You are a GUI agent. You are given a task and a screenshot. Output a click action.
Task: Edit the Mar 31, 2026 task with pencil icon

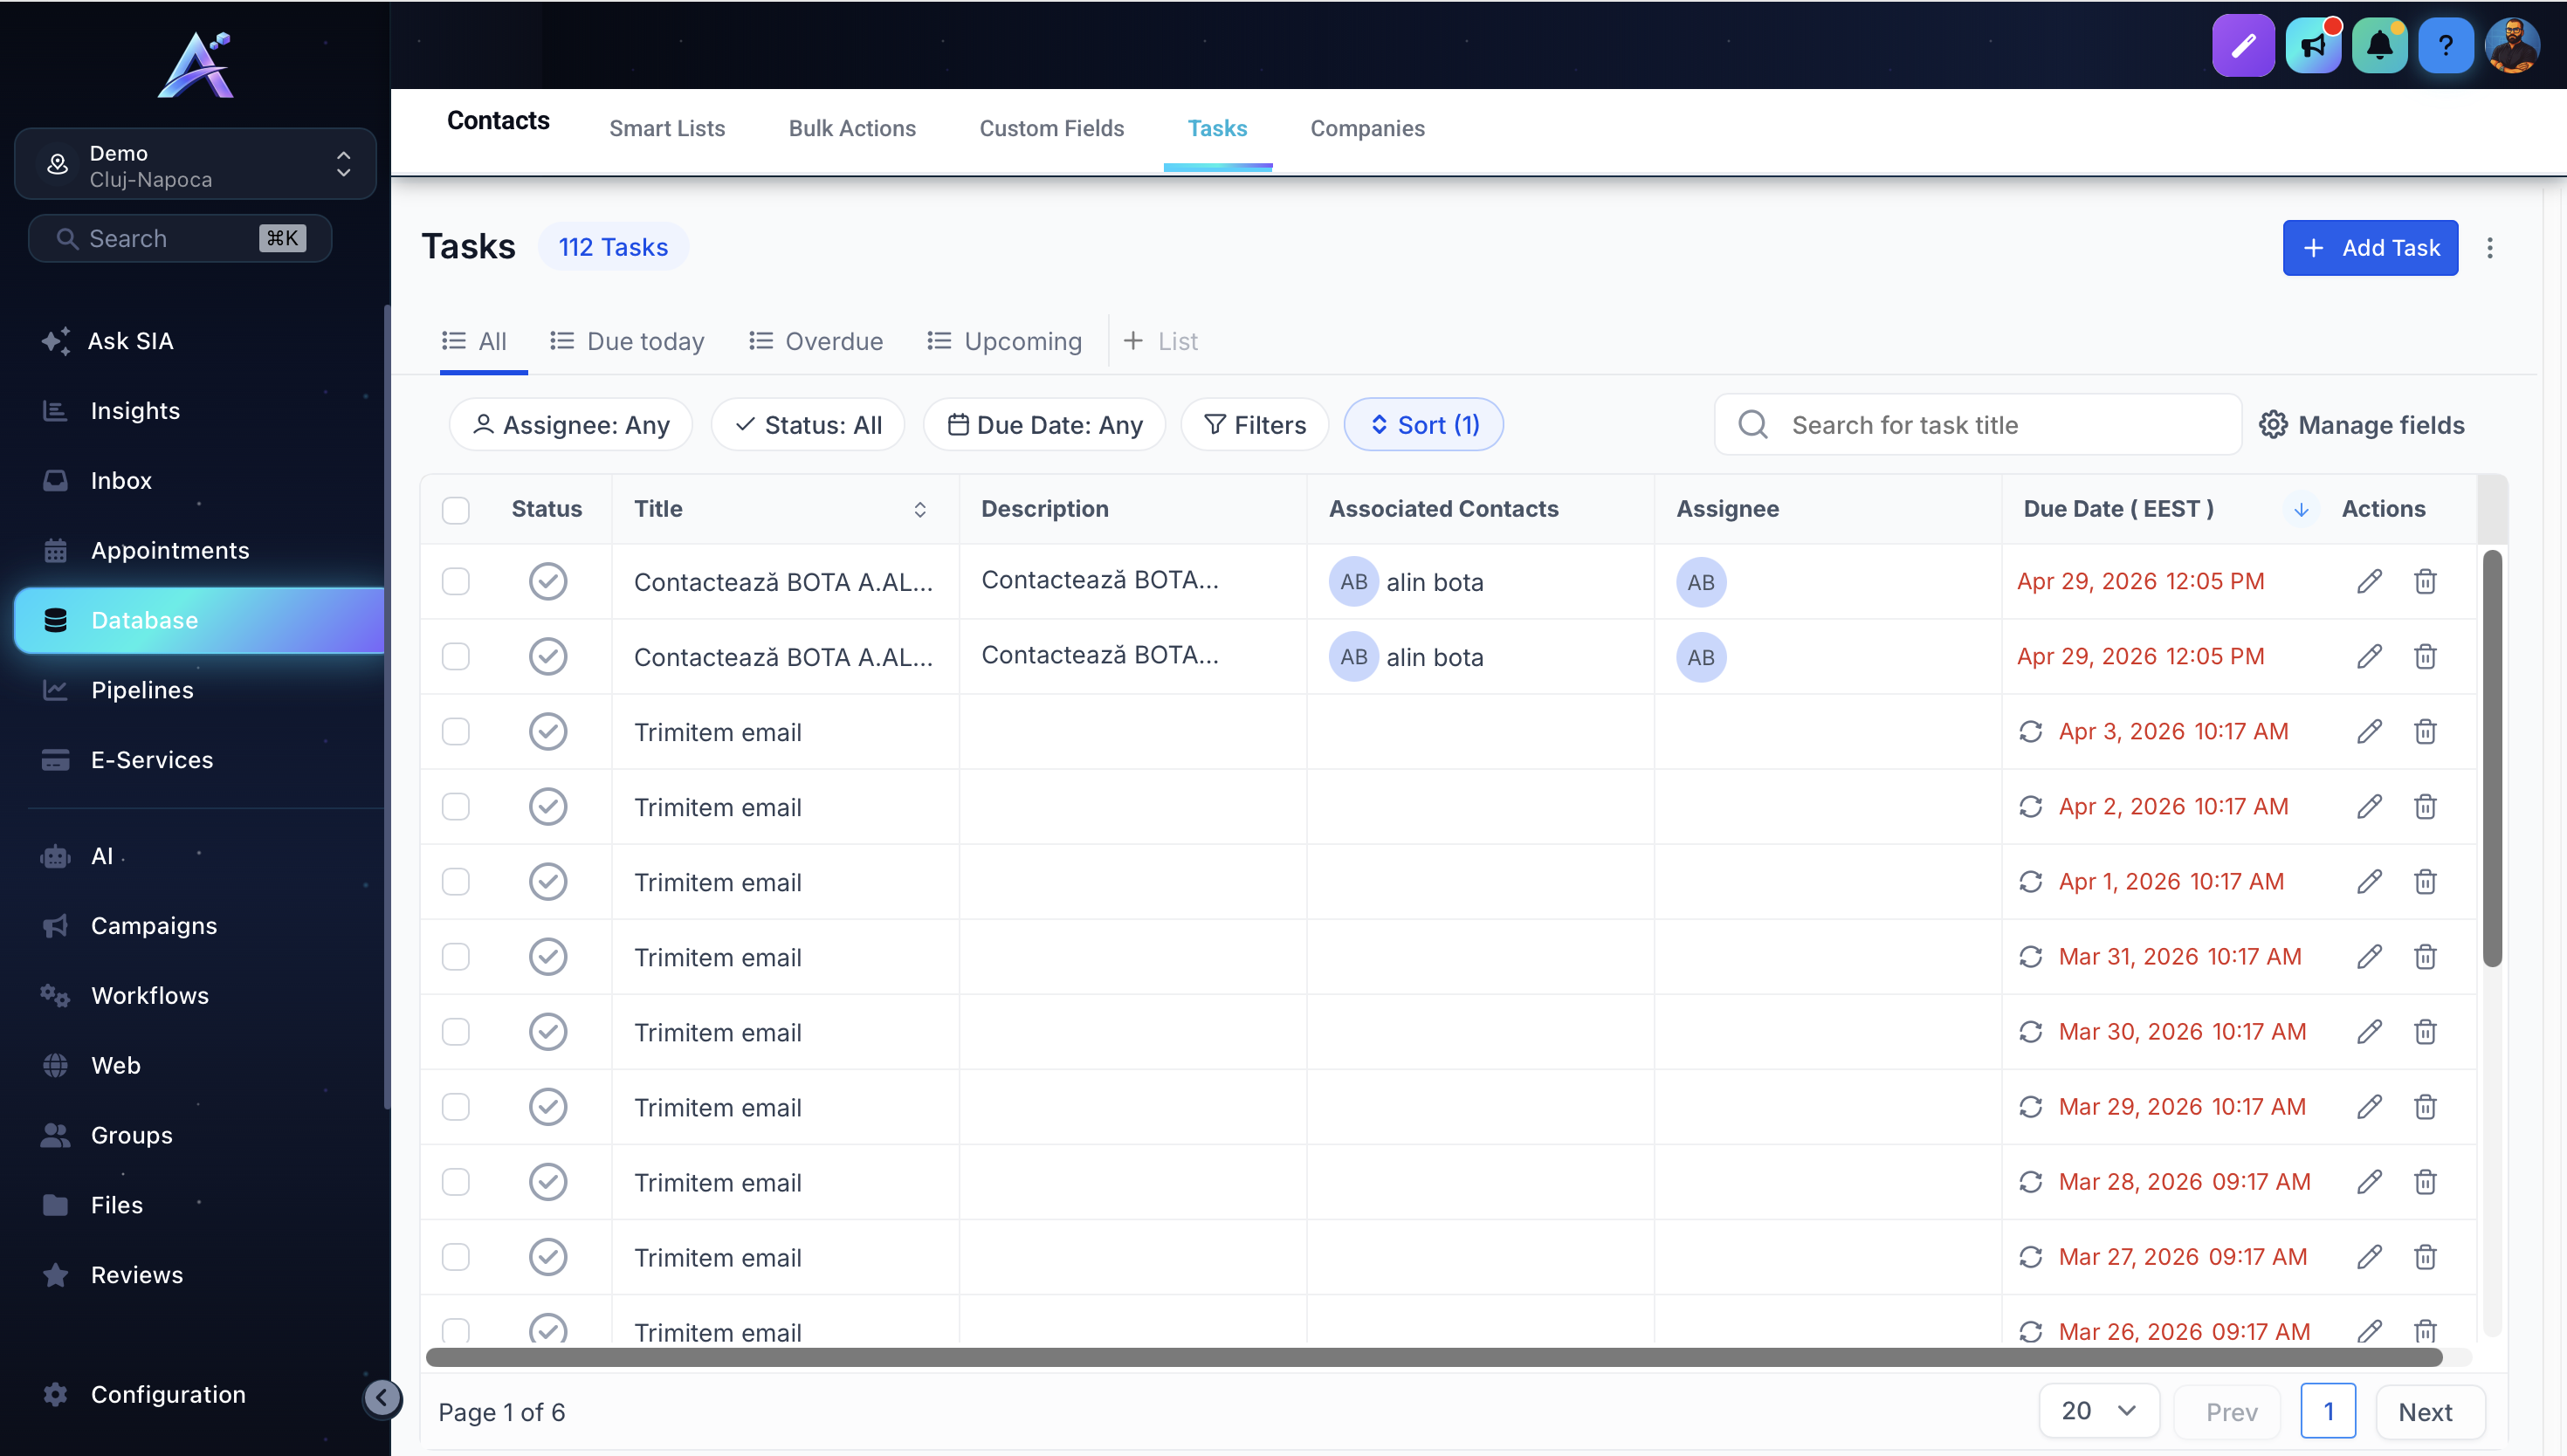[2368, 957]
